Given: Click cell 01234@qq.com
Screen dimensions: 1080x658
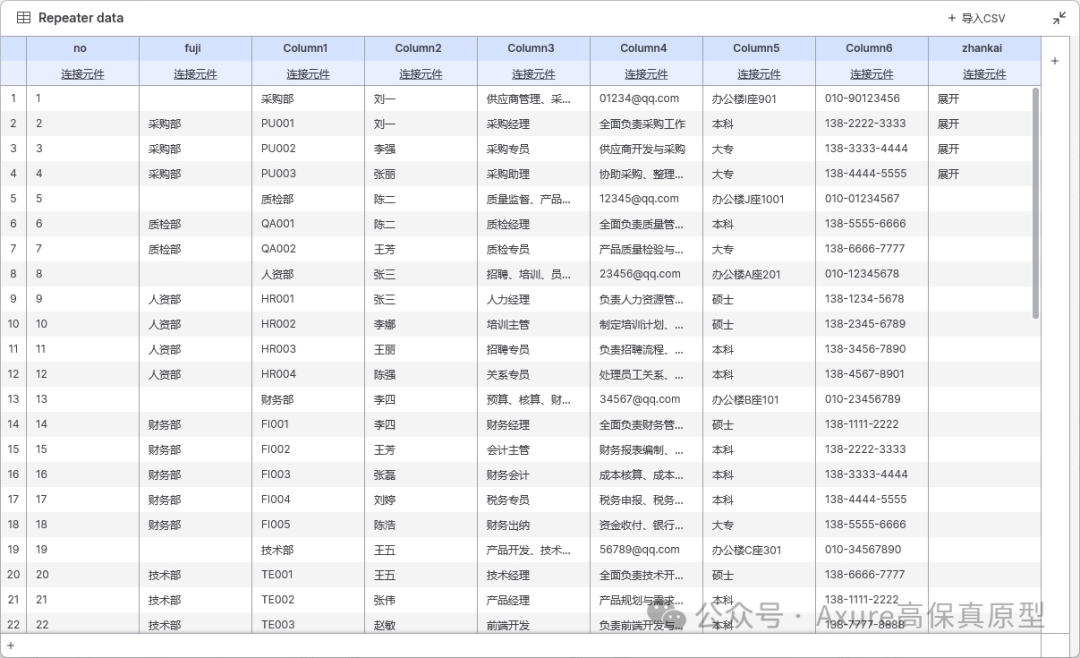Looking at the screenshot, I should 646,99.
